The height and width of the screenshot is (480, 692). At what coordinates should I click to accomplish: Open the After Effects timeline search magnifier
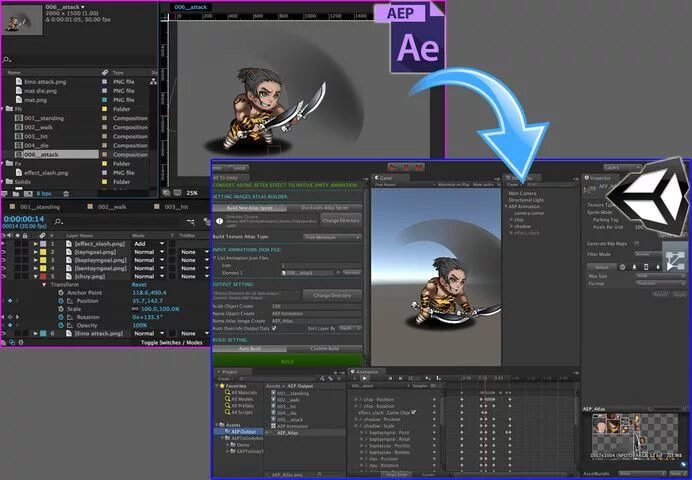[58, 222]
